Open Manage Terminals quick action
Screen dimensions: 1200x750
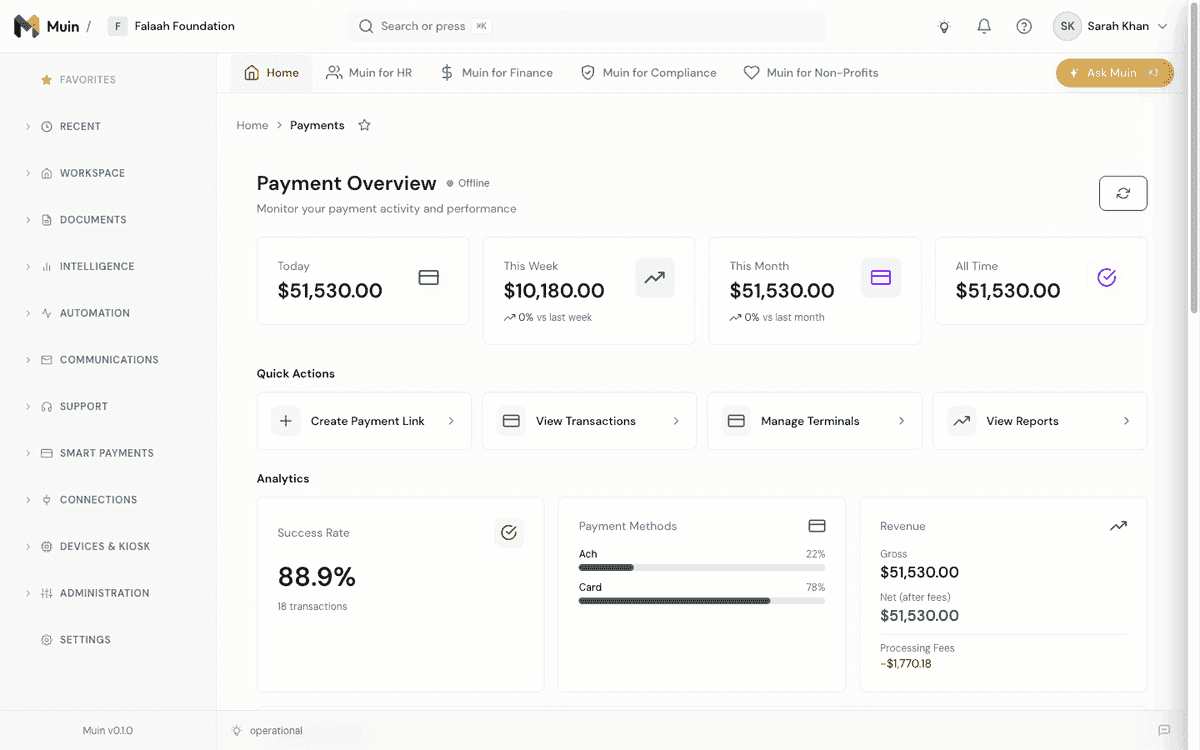[x=815, y=421]
